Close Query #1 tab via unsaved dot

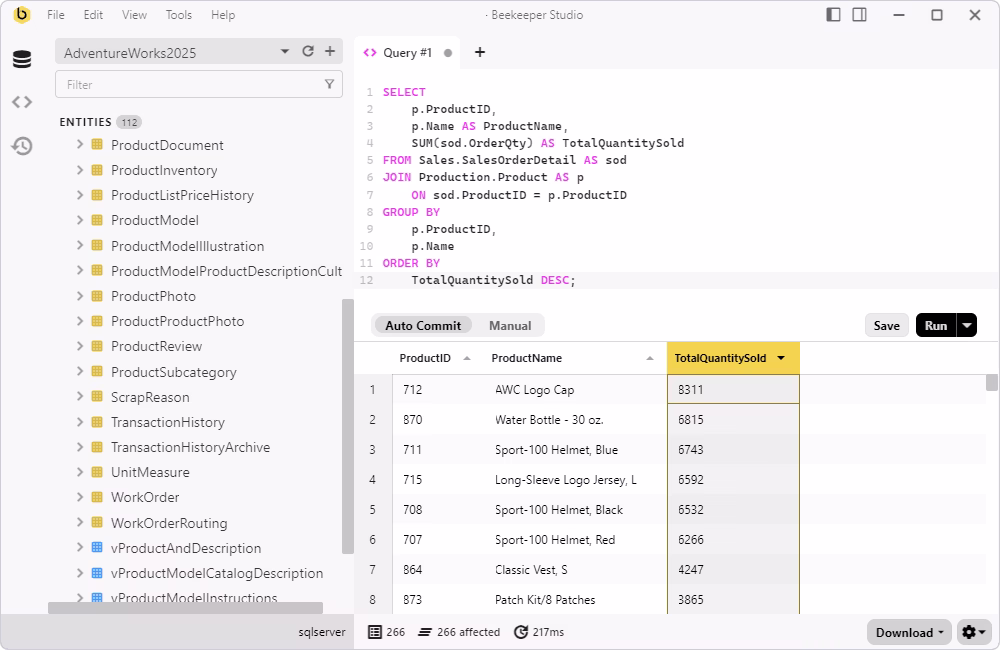(x=448, y=53)
